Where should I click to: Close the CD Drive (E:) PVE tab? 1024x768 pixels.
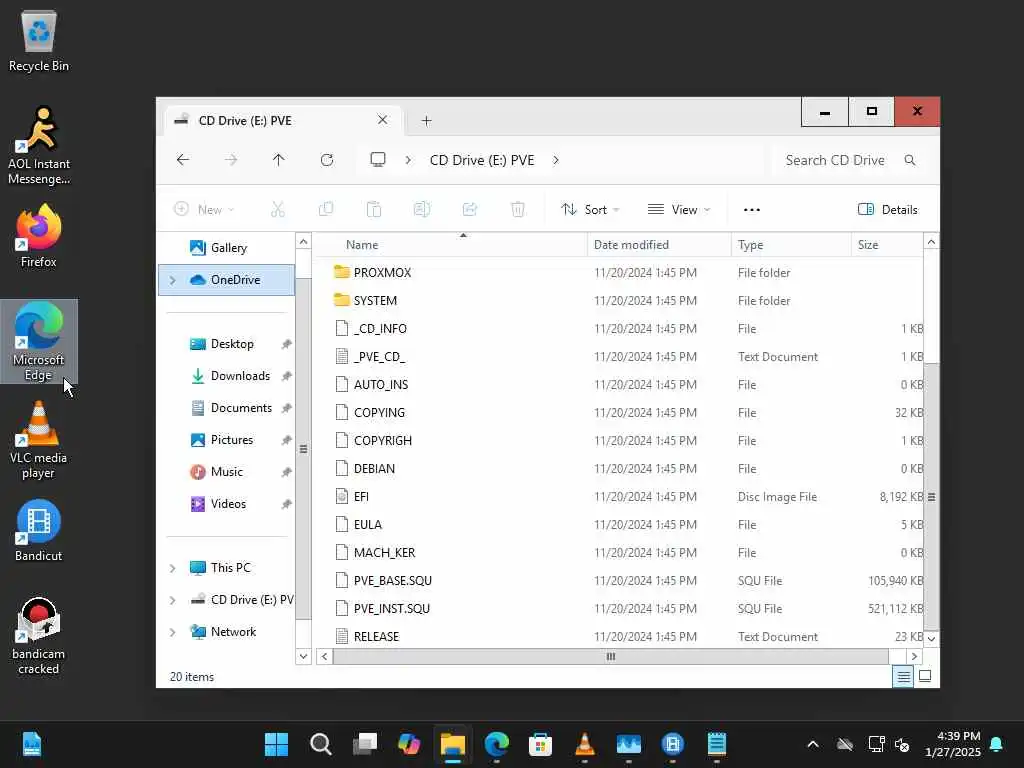[383, 120]
